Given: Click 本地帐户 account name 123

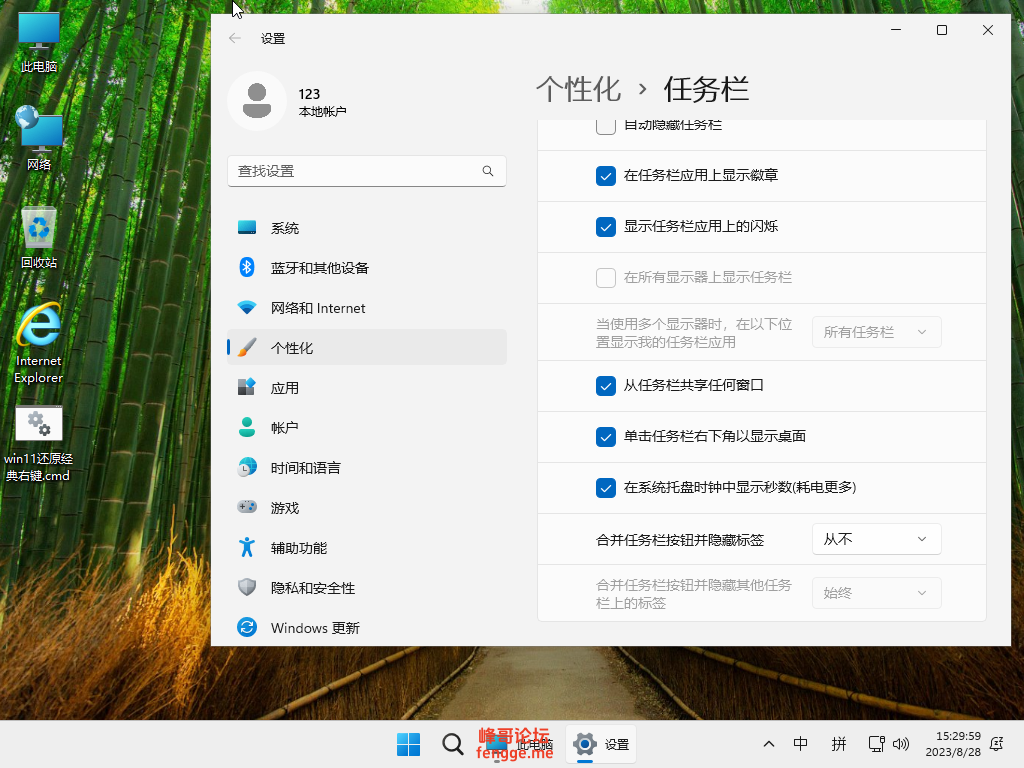Looking at the screenshot, I should click(x=322, y=102).
